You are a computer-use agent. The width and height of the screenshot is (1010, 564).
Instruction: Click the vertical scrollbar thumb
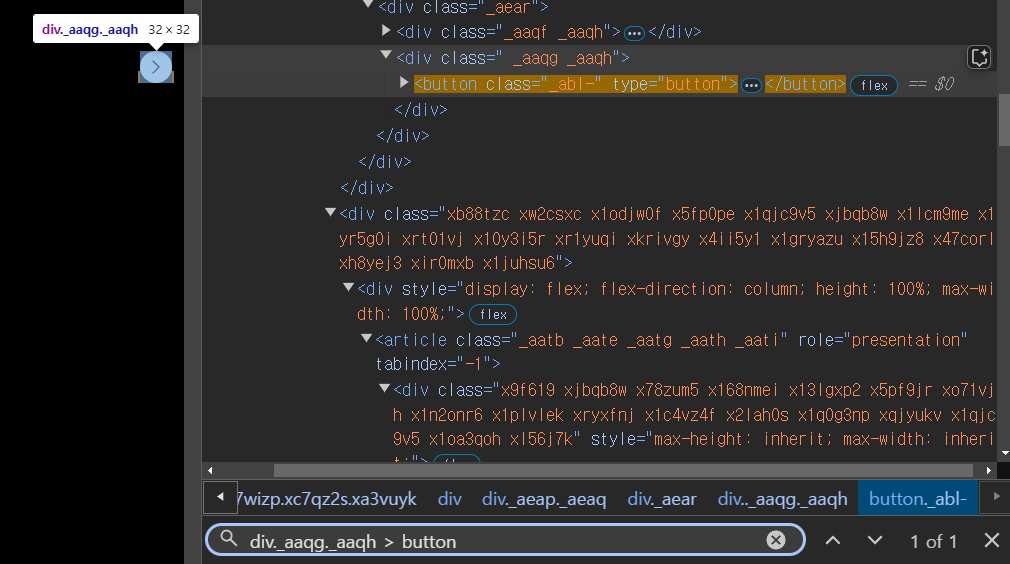[x=1005, y=120]
